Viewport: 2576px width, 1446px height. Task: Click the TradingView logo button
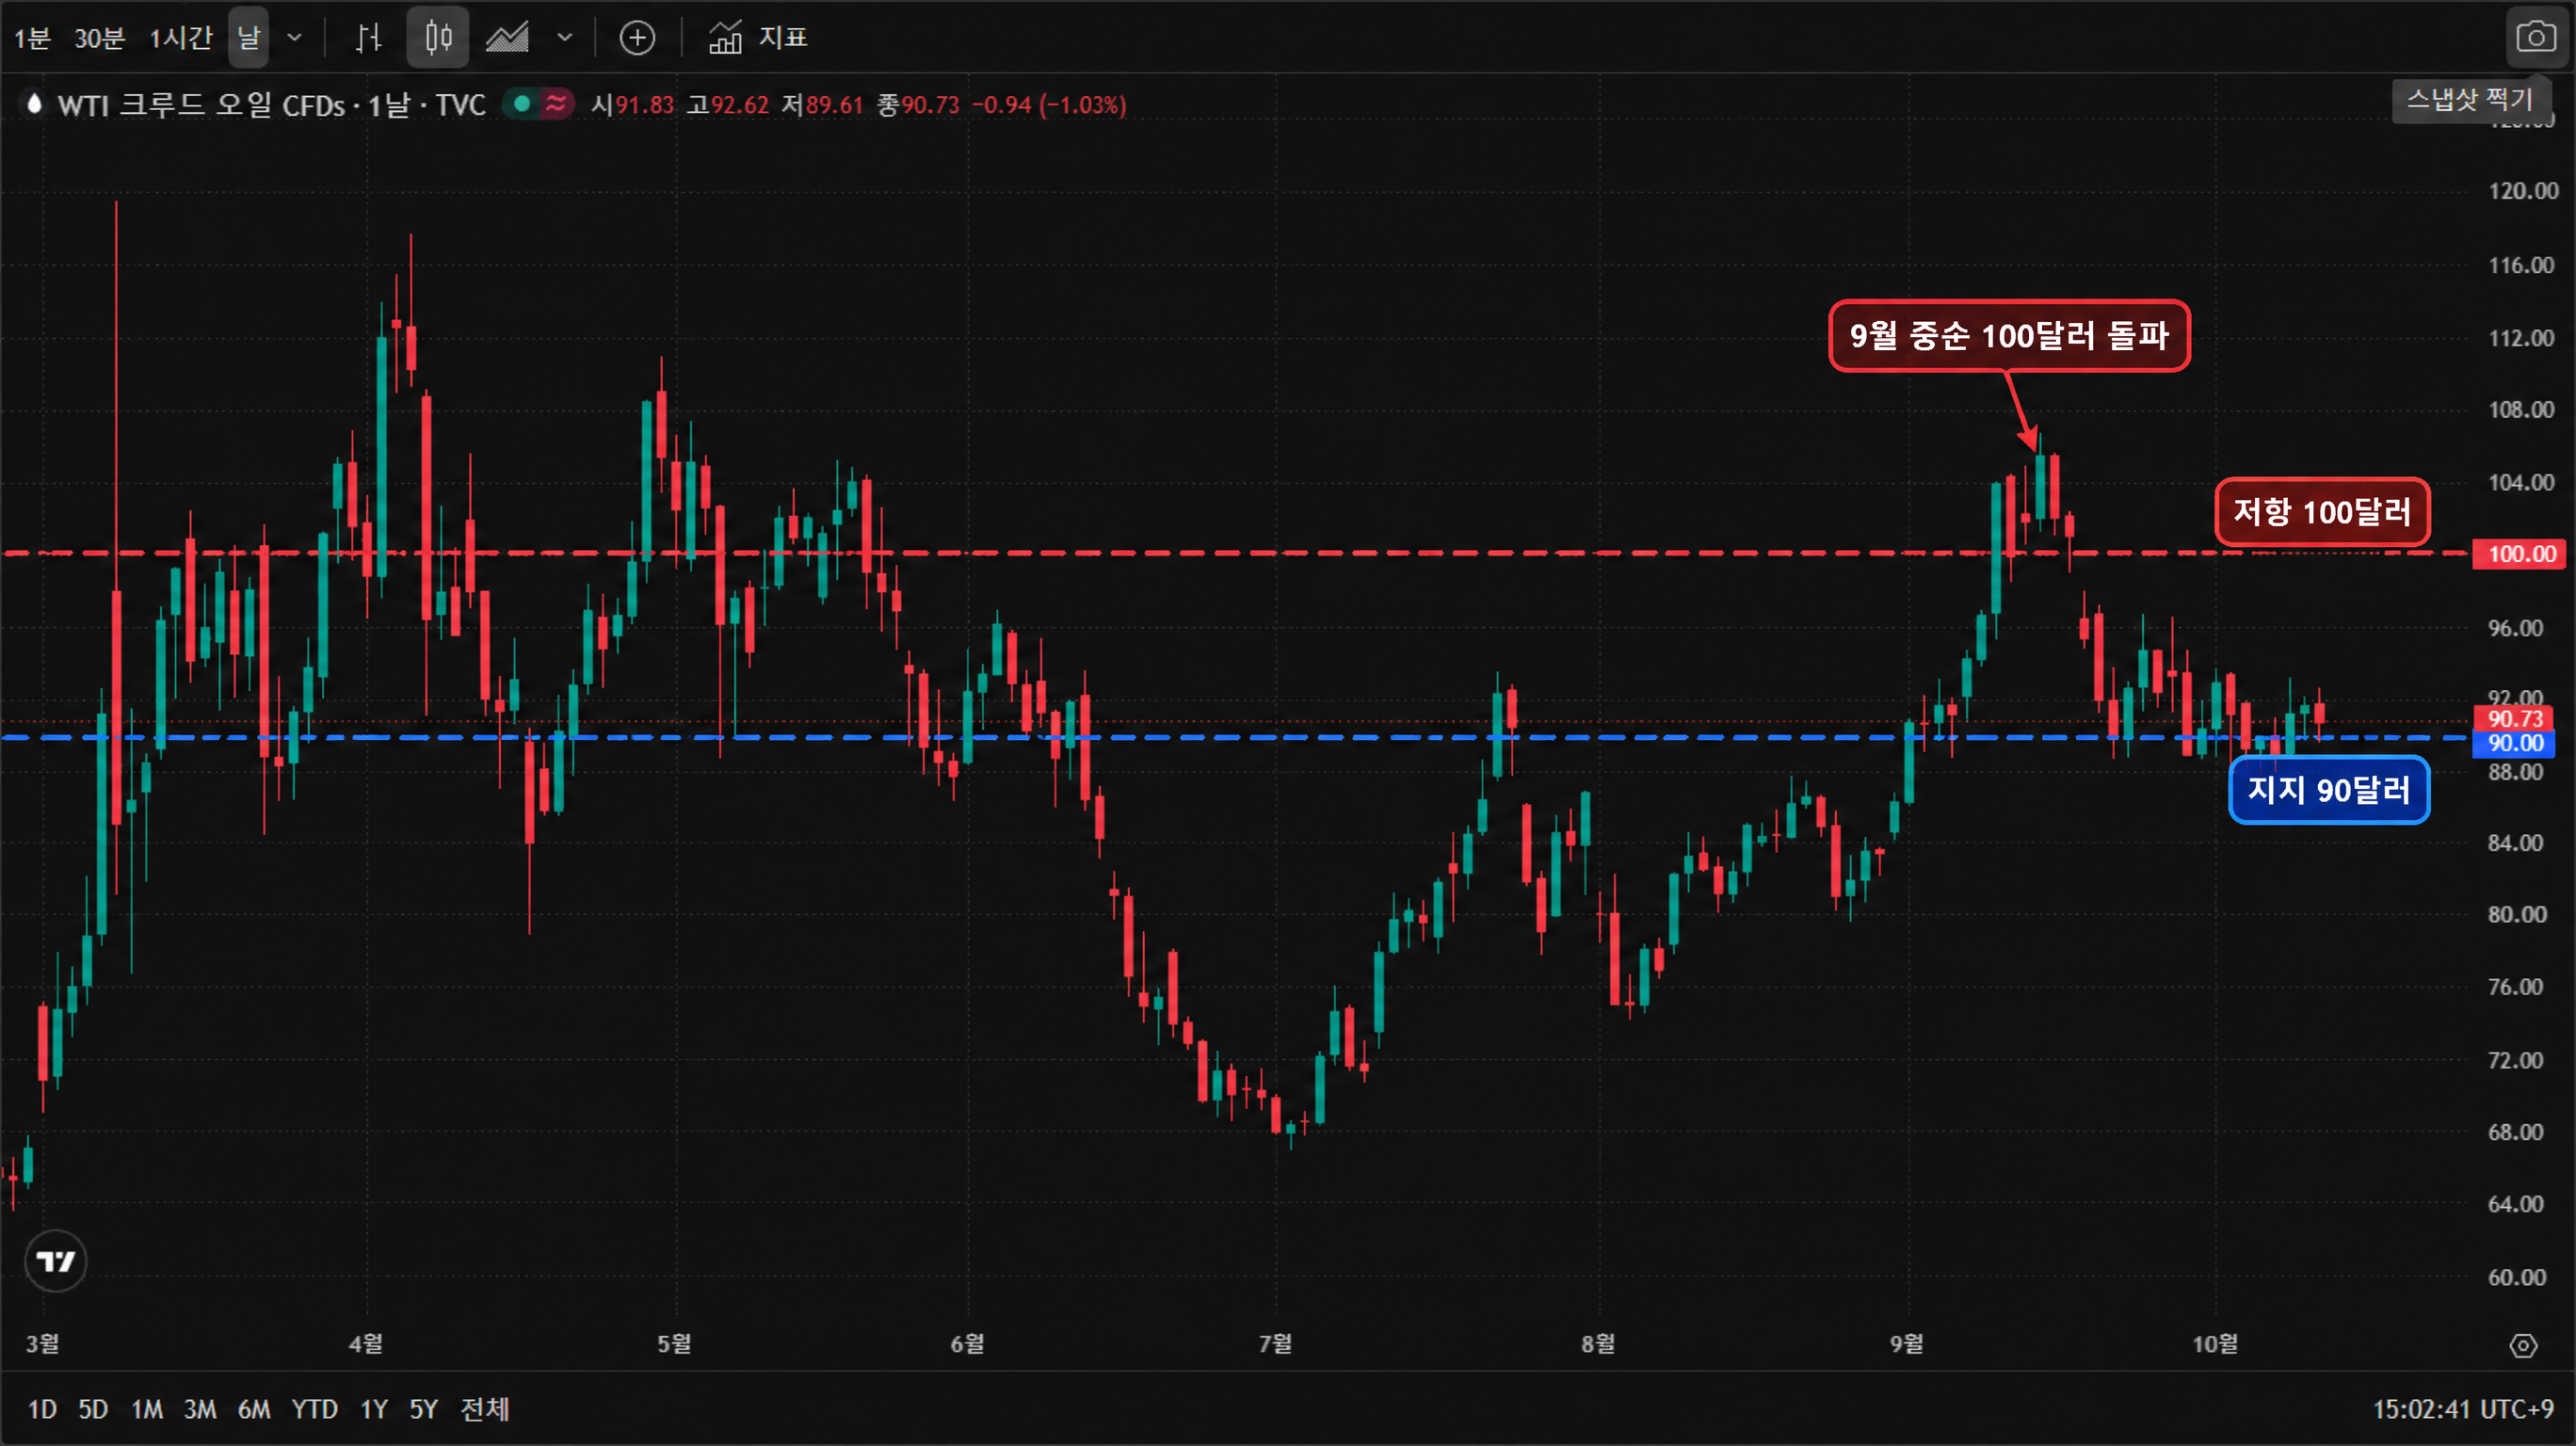(x=56, y=1261)
